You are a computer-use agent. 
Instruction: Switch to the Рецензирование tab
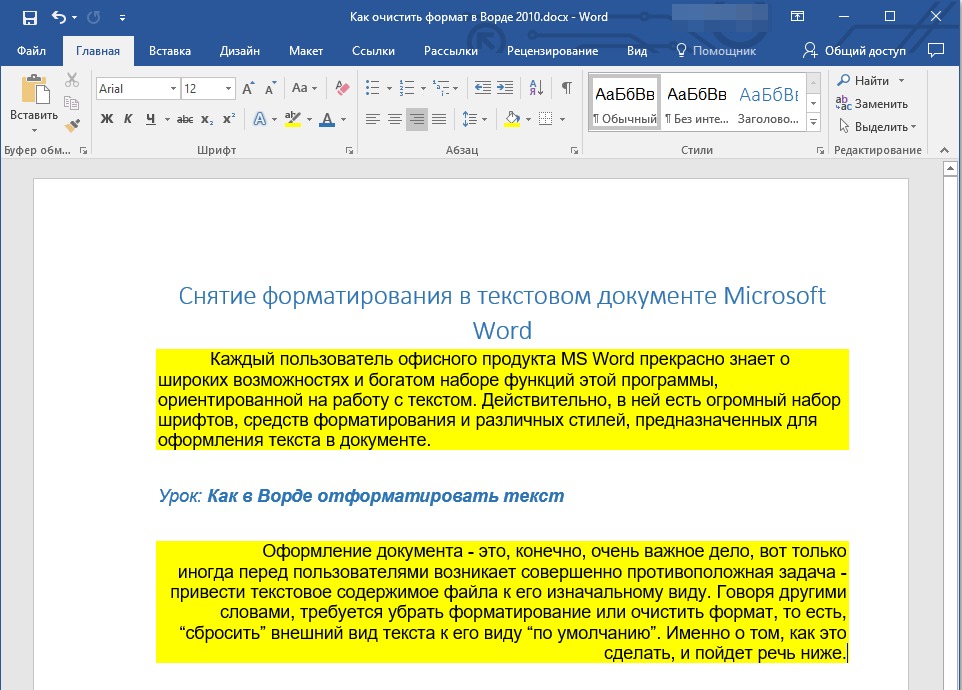tap(552, 51)
